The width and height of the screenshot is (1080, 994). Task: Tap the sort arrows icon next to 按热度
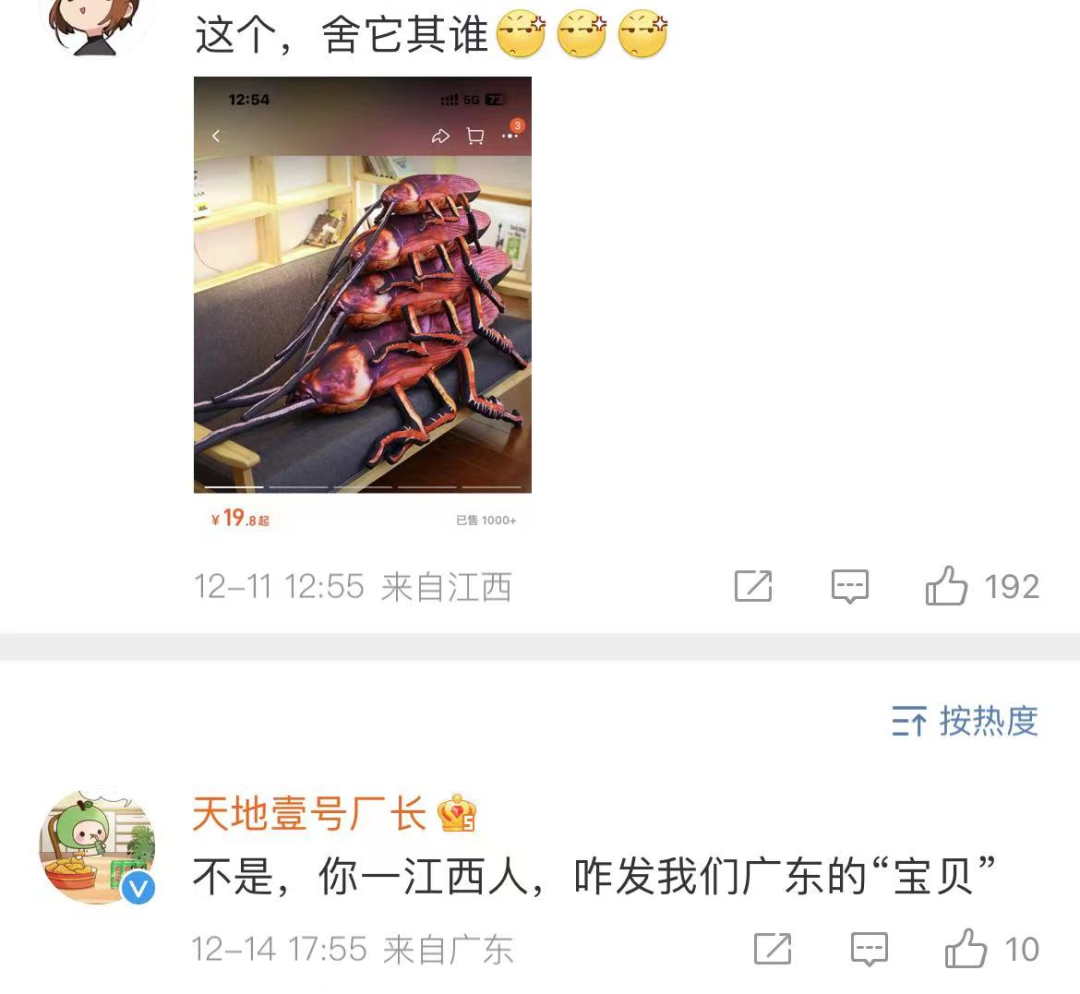908,722
